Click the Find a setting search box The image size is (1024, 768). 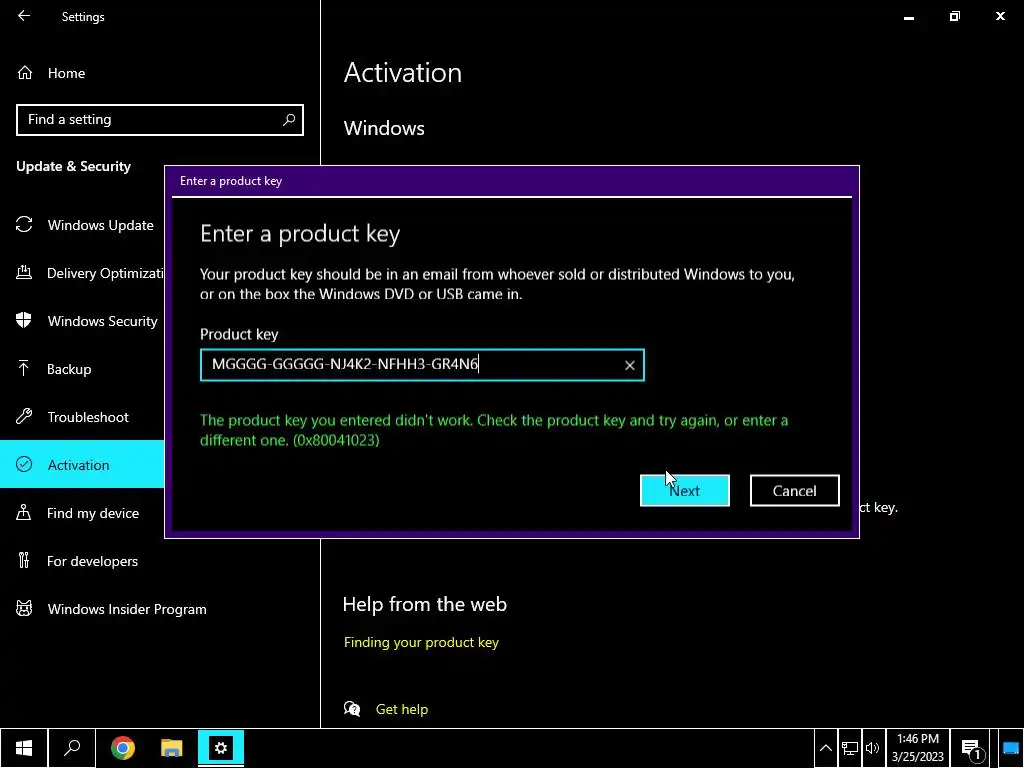pyautogui.click(x=160, y=120)
